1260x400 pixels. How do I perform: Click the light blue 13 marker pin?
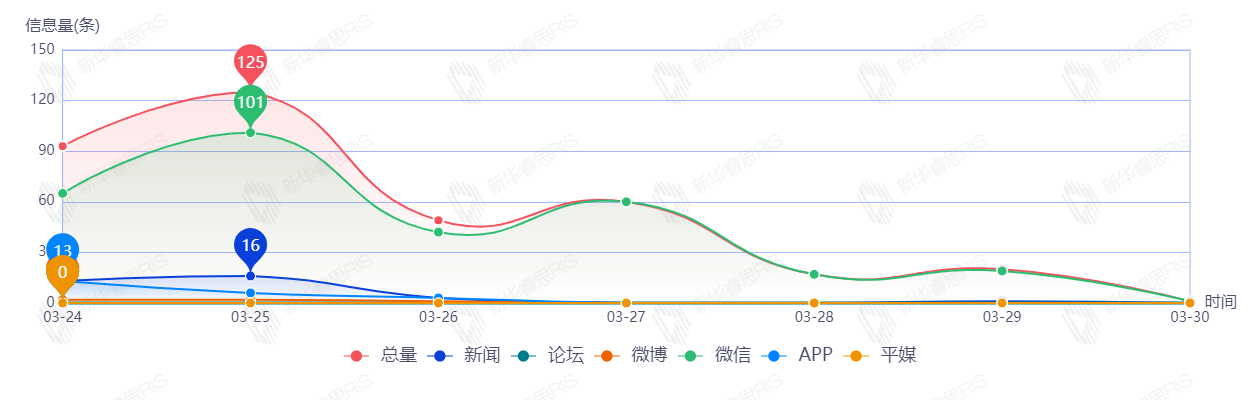pyautogui.click(x=62, y=250)
